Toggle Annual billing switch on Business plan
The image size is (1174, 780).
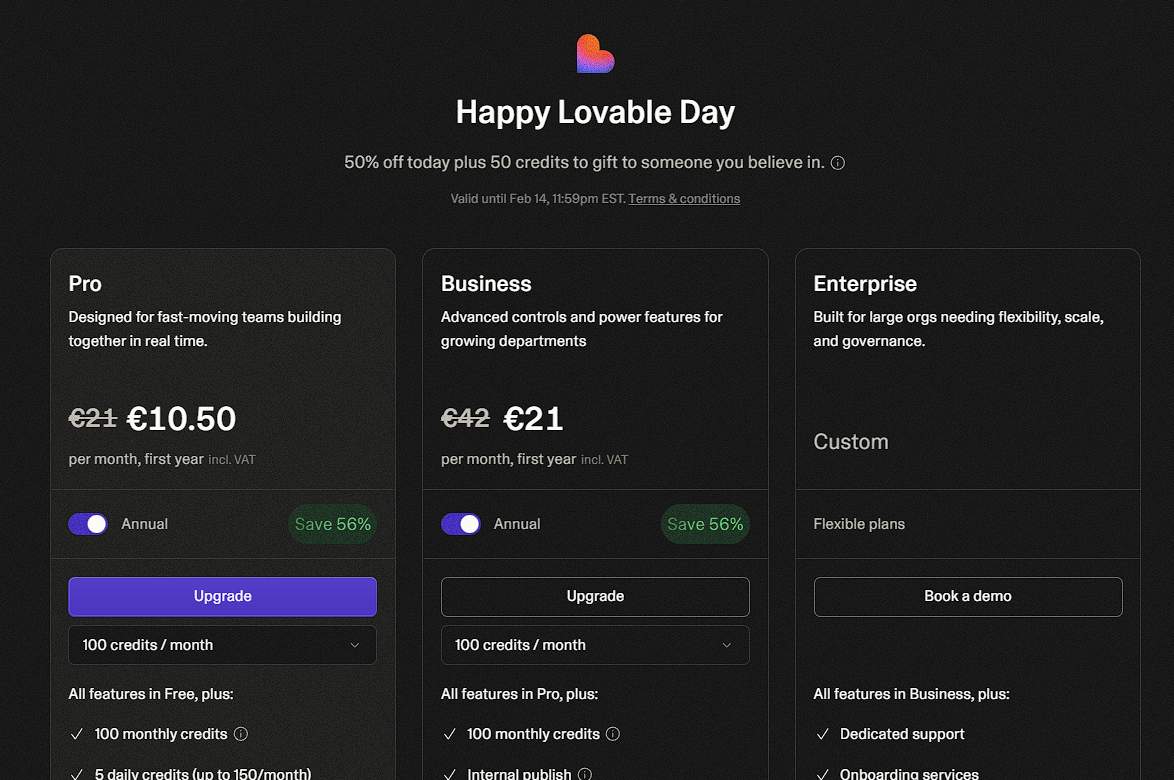point(460,524)
